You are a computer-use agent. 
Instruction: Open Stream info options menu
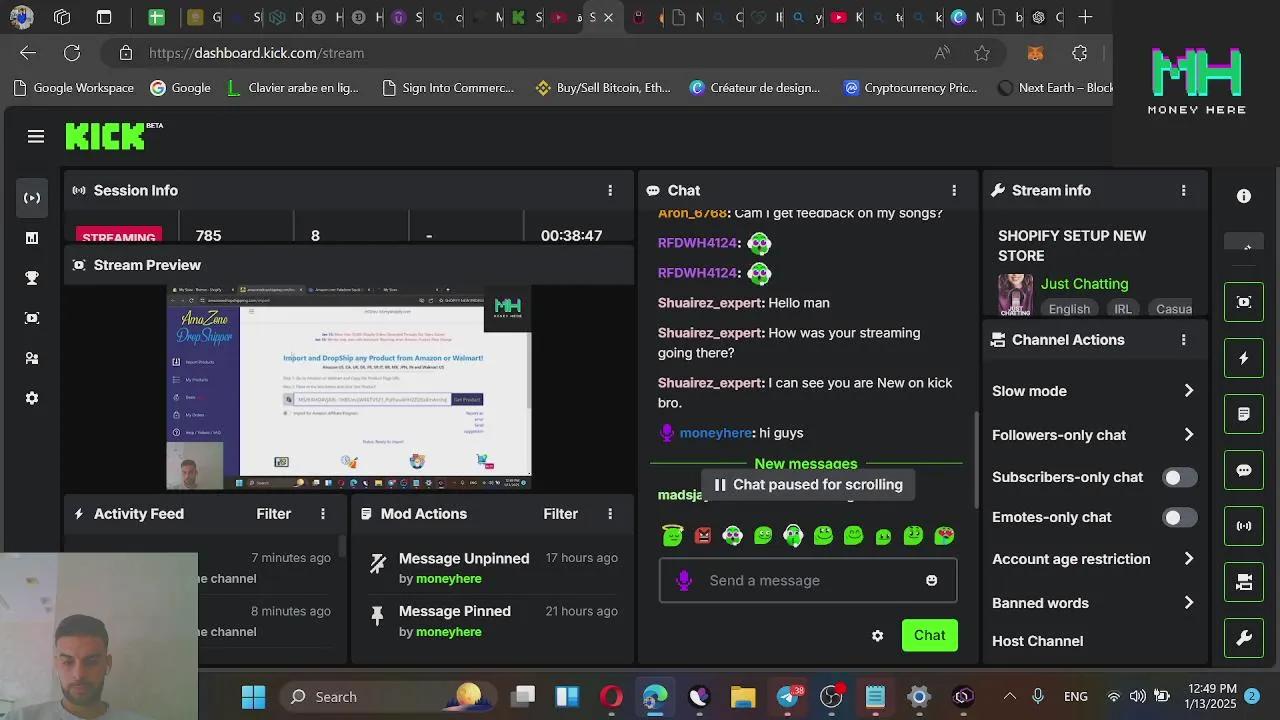(x=1184, y=190)
